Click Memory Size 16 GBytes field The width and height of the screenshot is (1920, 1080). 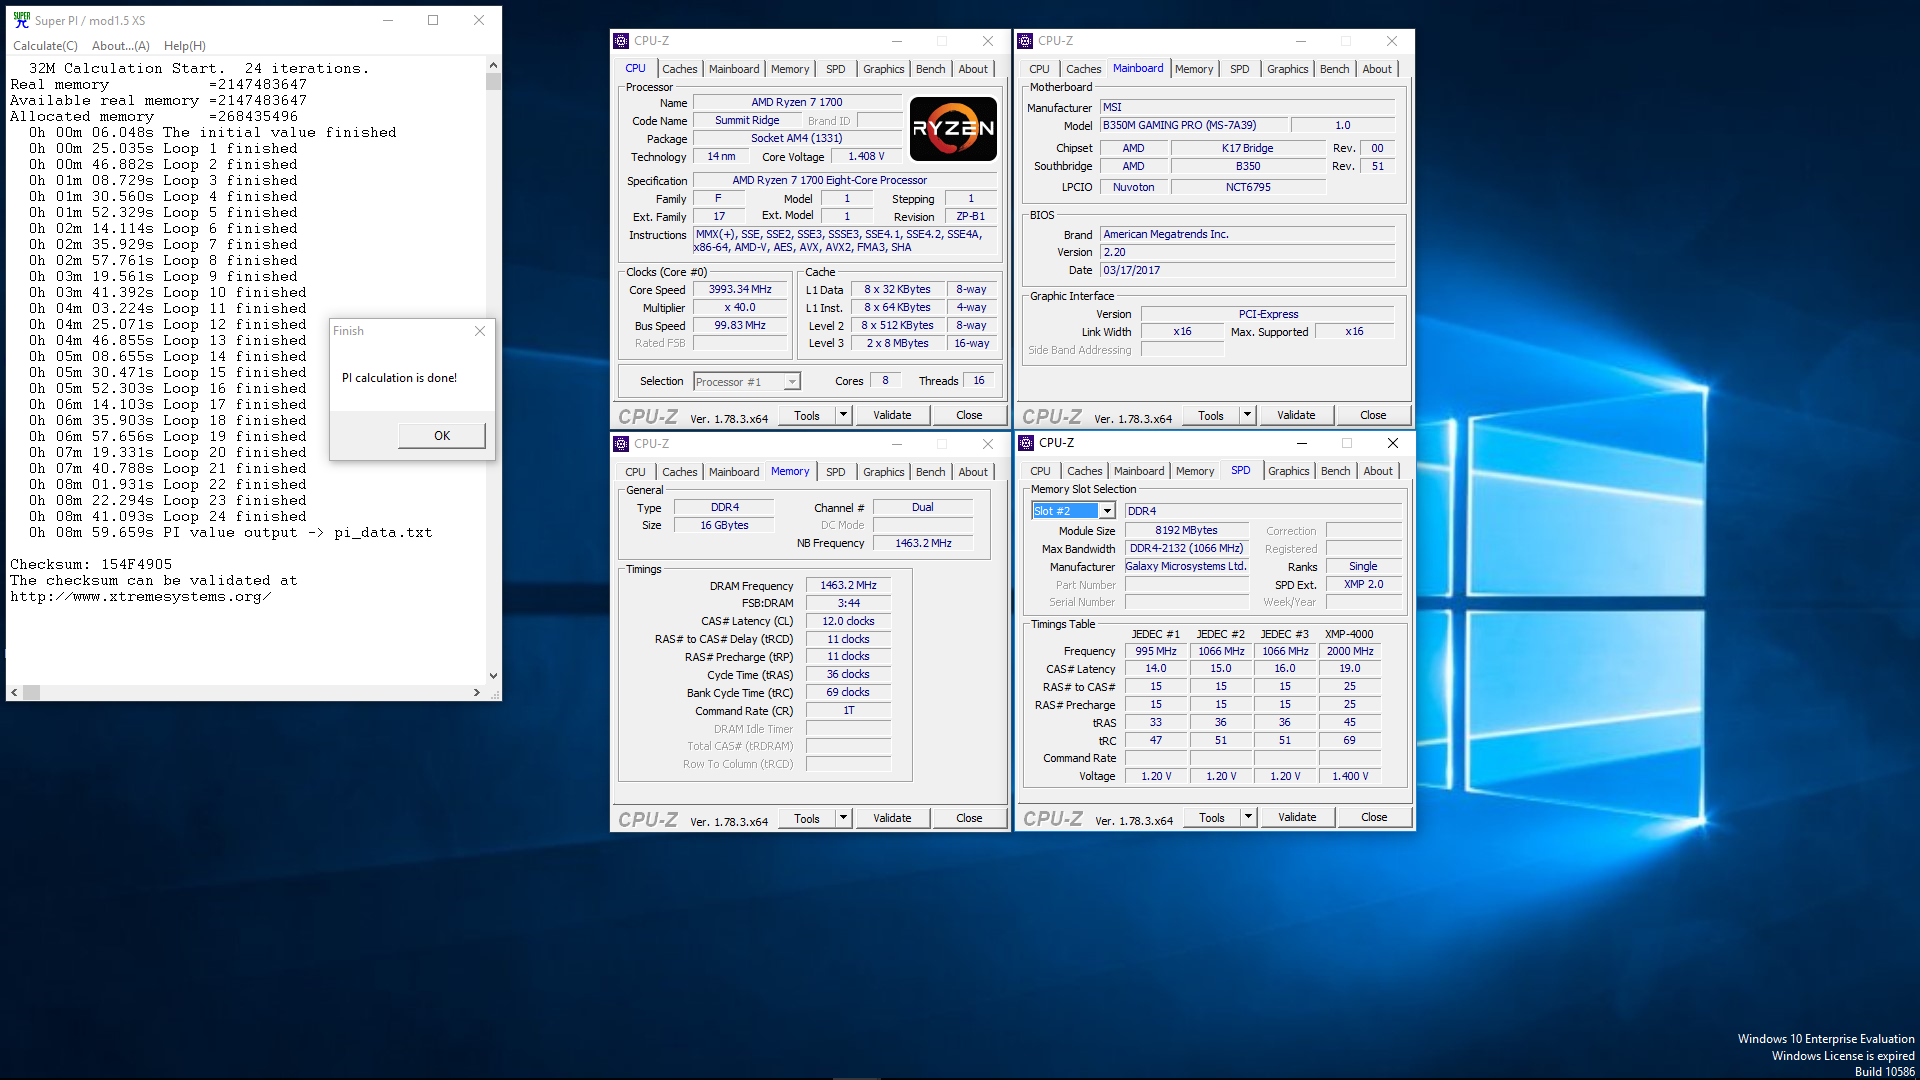point(724,525)
